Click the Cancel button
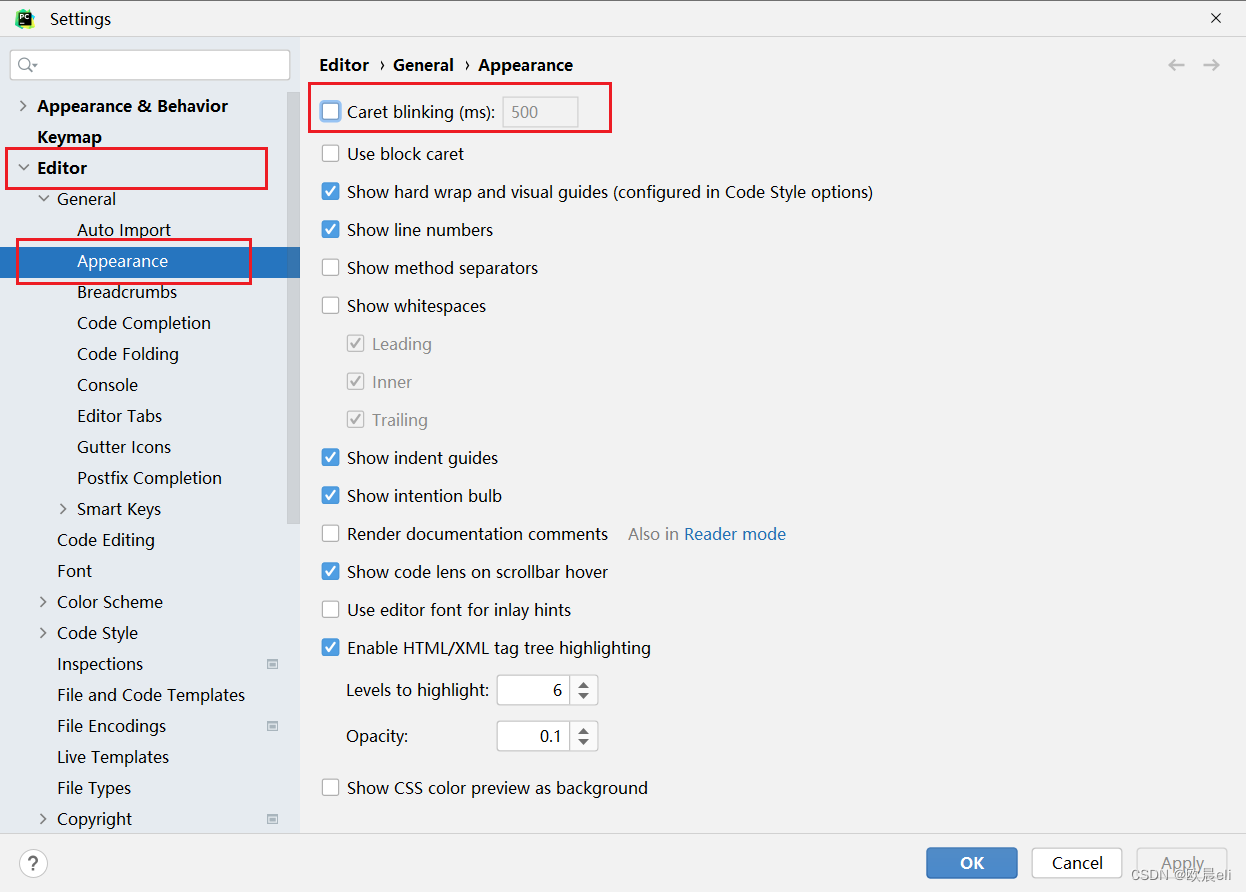The height and width of the screenshot is (892, 1246). click(x=1077, y=863)
